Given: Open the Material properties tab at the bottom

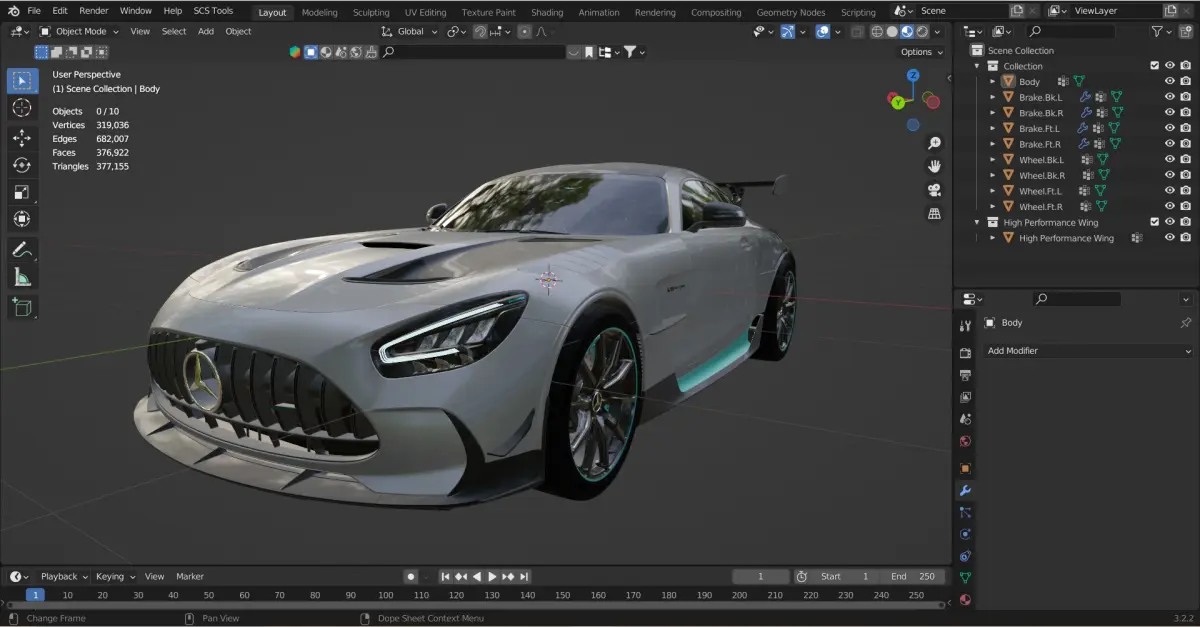Looking at the screenshot, I should click(x=965, y=600).
